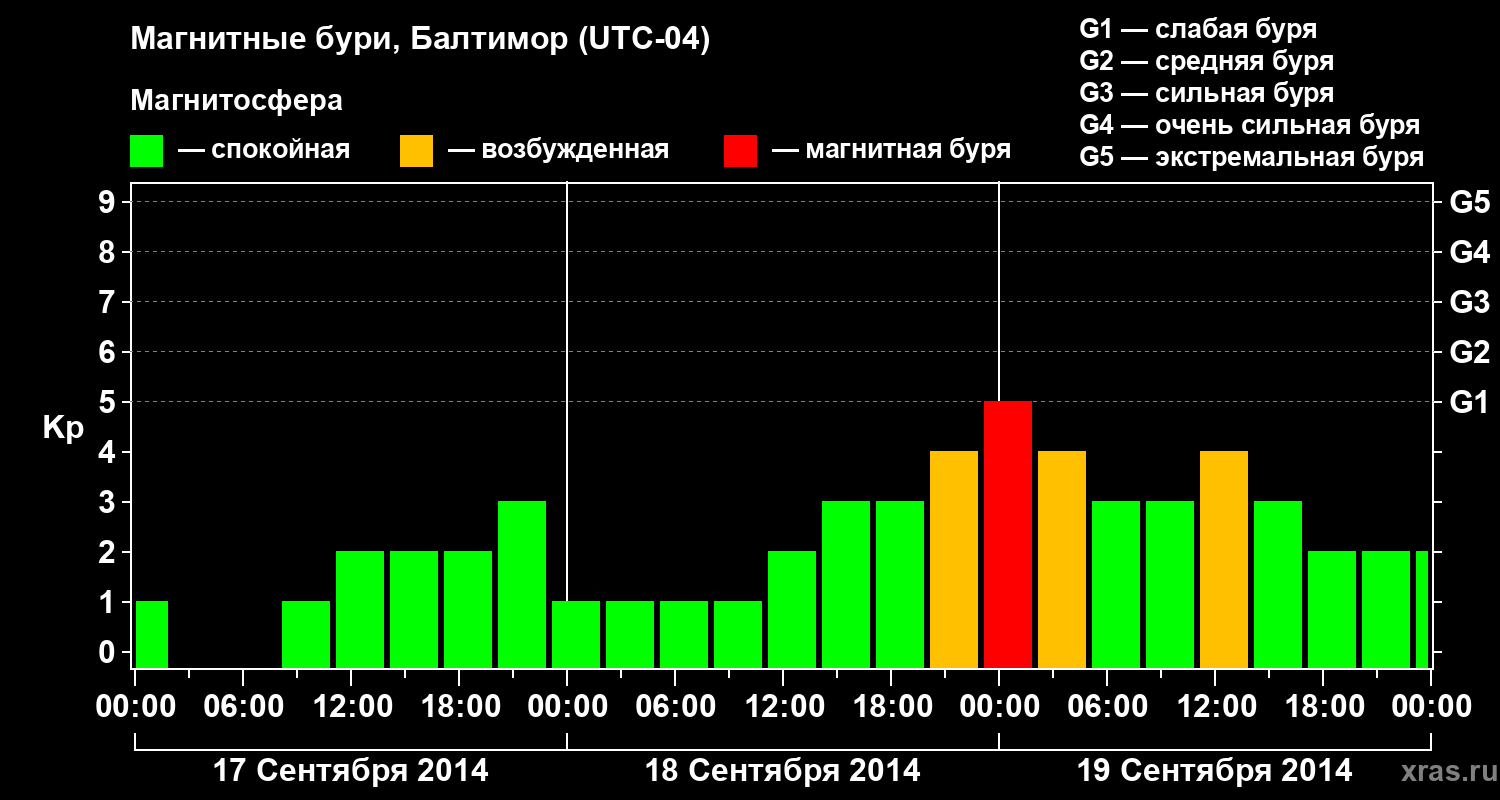Click the '17 Сентября 2014' date label
Image resolution: width=1500 pixels, height=800 pixels.
pyautogui.click(x=351, y=771)
